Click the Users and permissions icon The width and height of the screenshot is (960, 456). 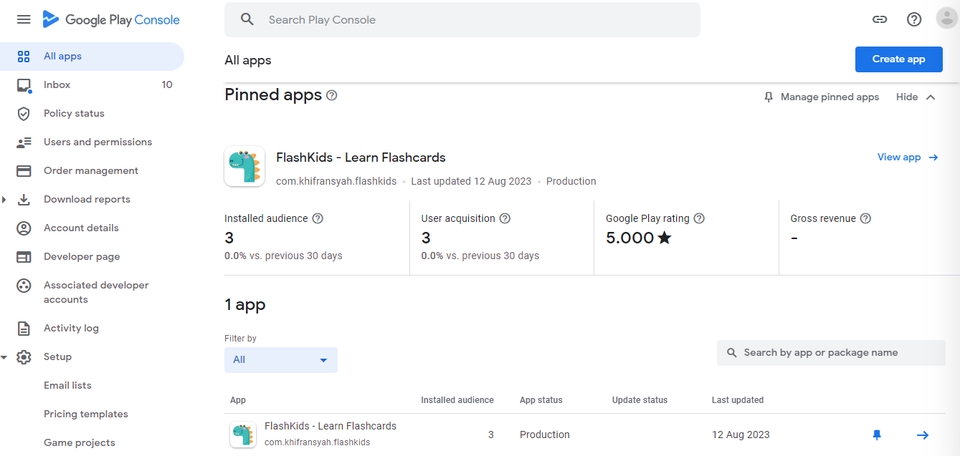coord(24,142)
